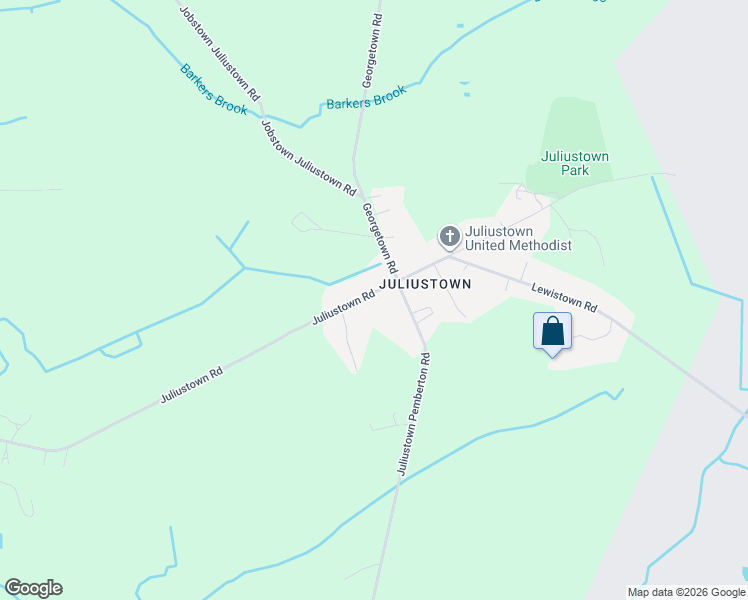Click the shopping bag map marker

(552, 334)
